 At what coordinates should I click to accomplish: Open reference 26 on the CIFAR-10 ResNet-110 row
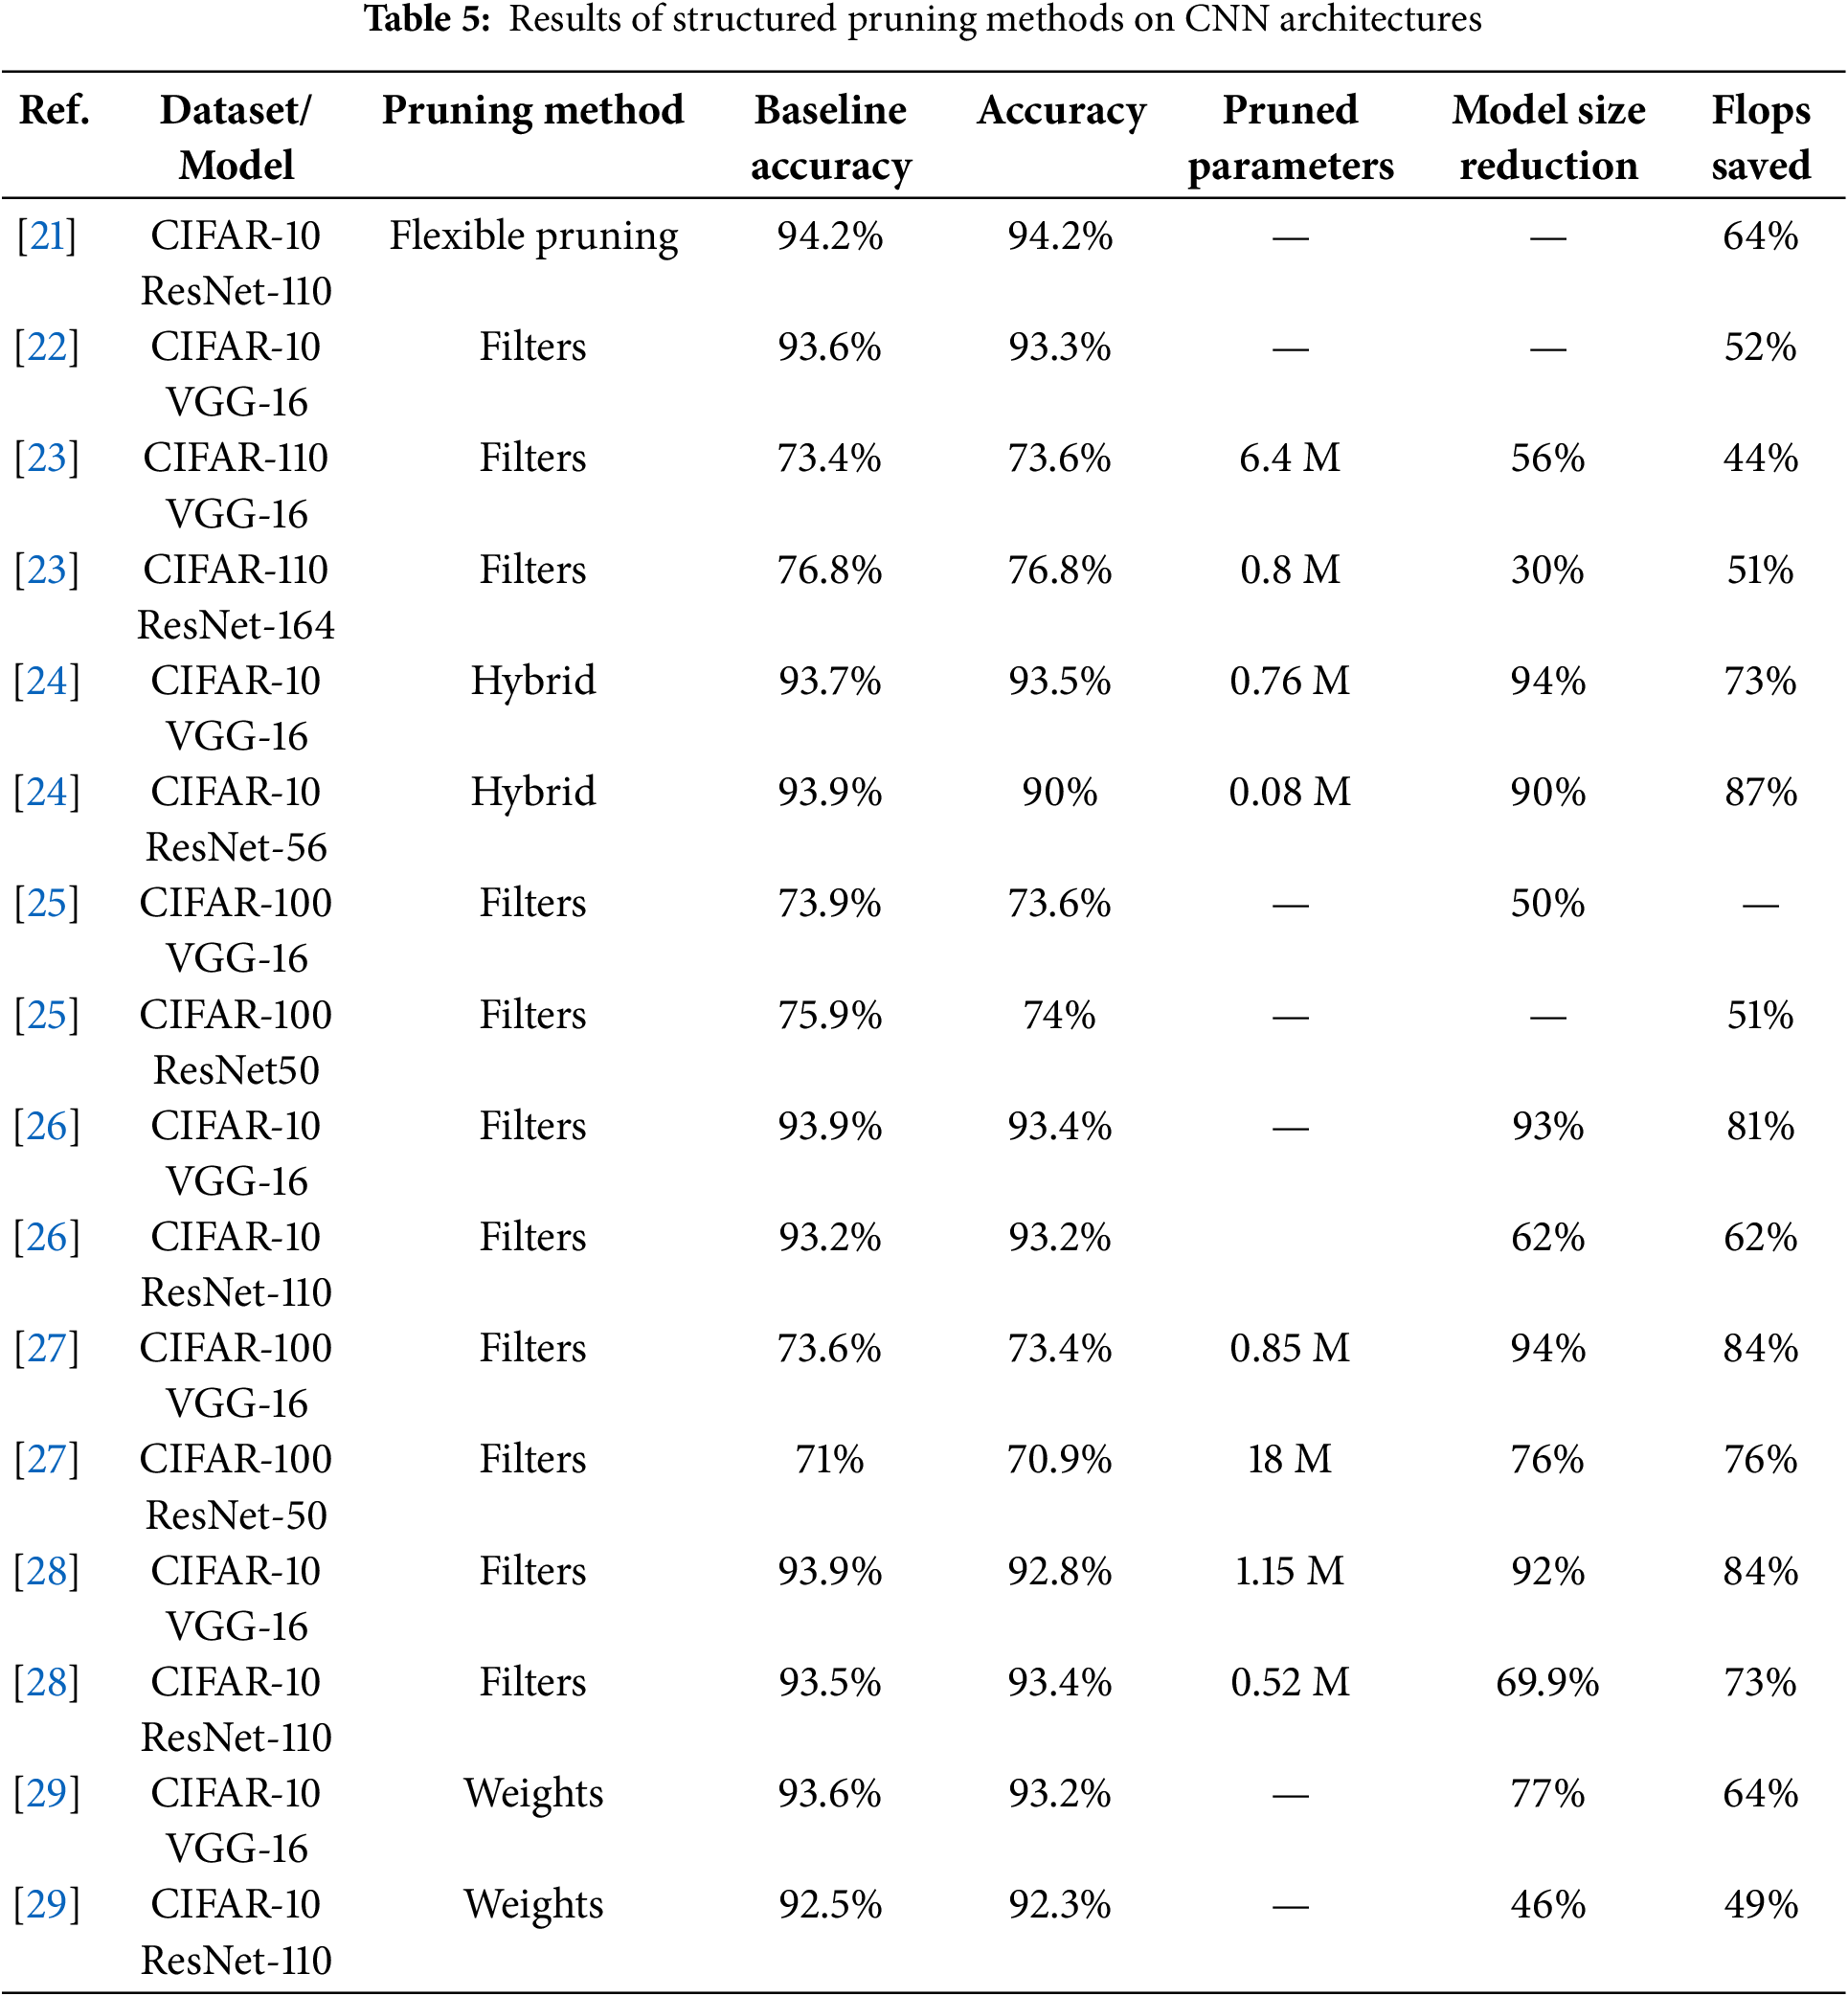pyautogui.click(x=47, y=1238)
